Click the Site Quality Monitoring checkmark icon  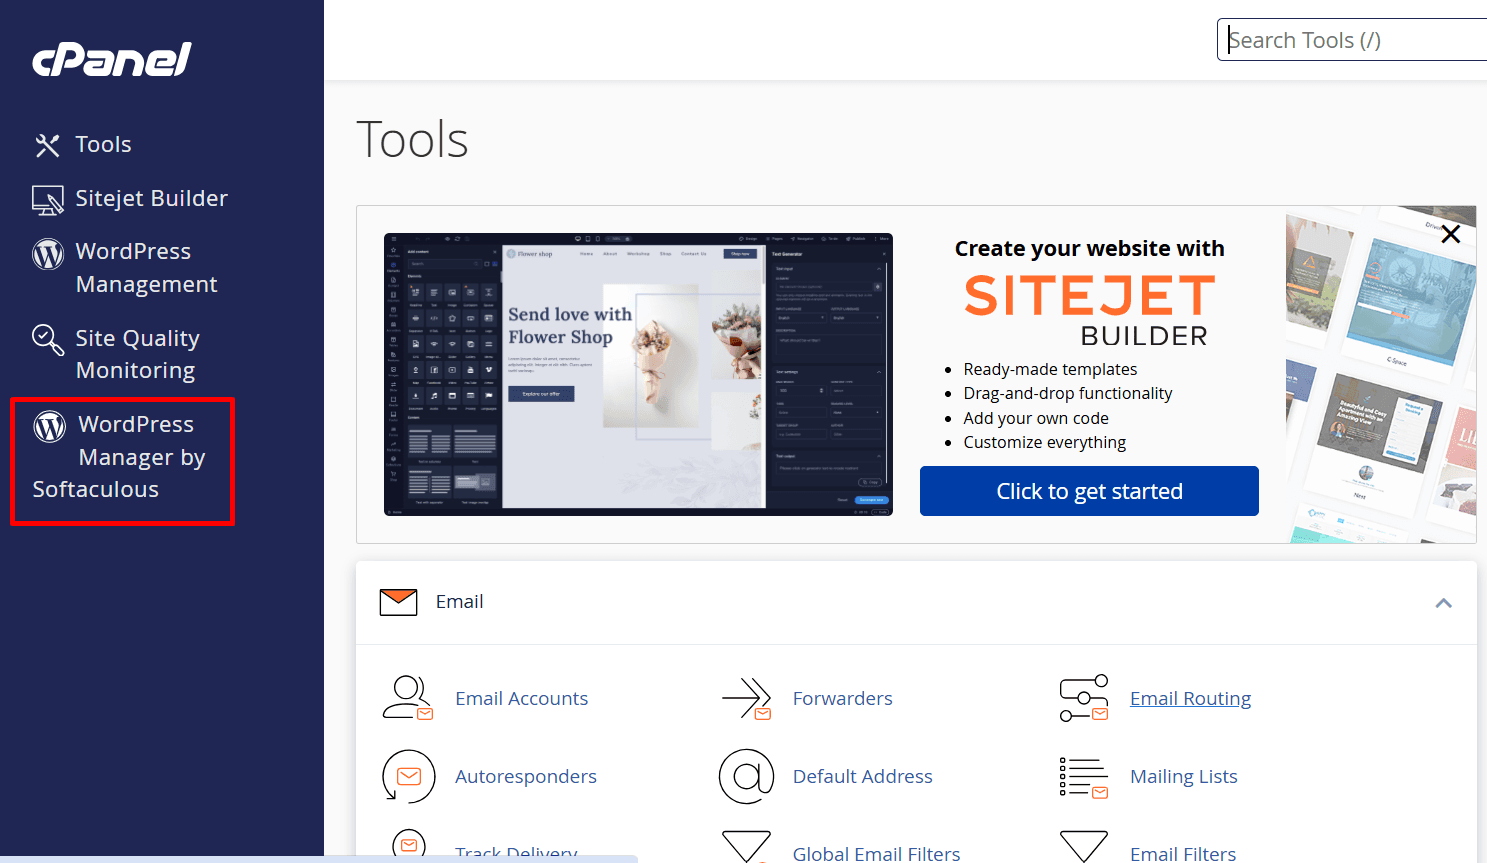pos(47,340)
